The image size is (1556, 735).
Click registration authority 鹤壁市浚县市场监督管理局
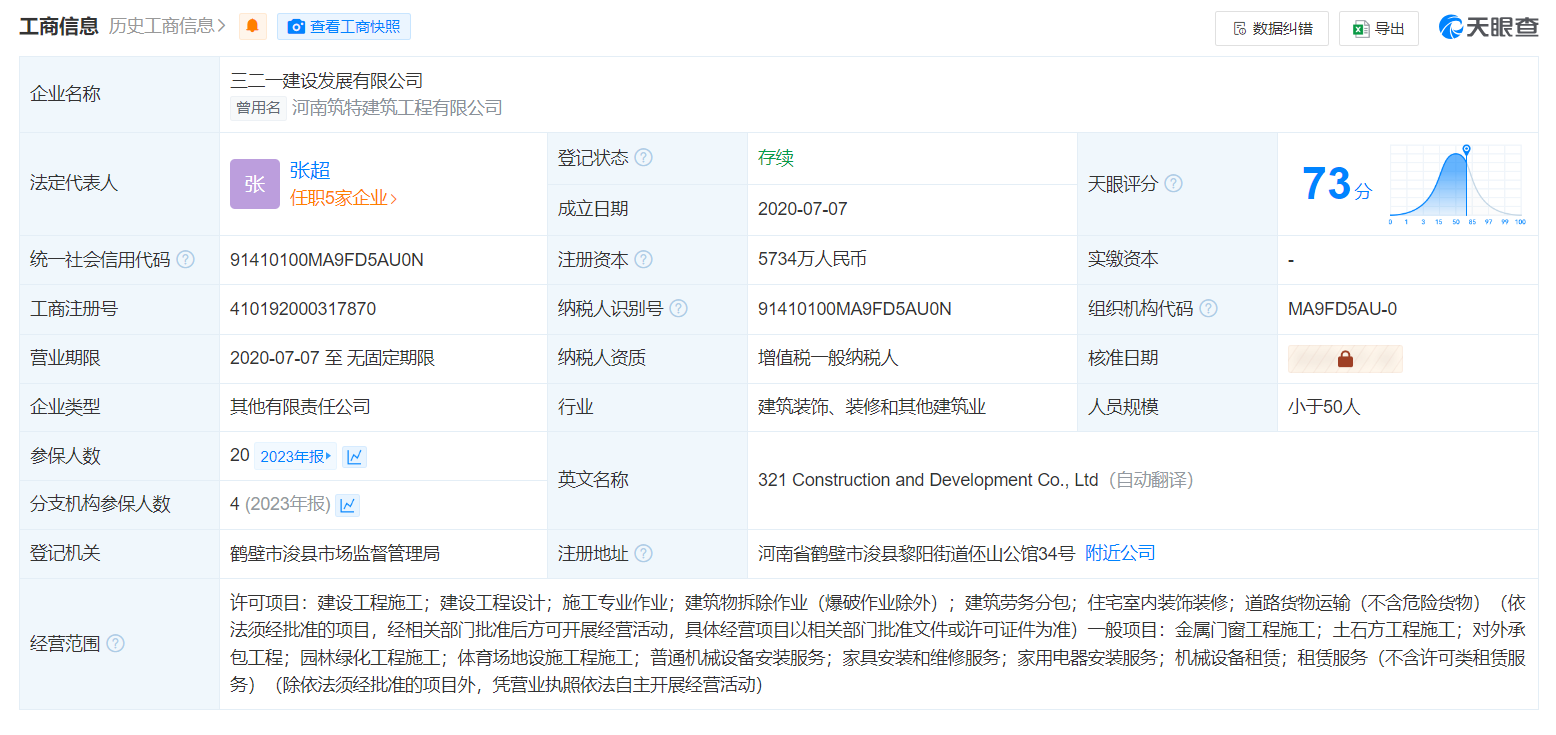[x=335, y=553]
